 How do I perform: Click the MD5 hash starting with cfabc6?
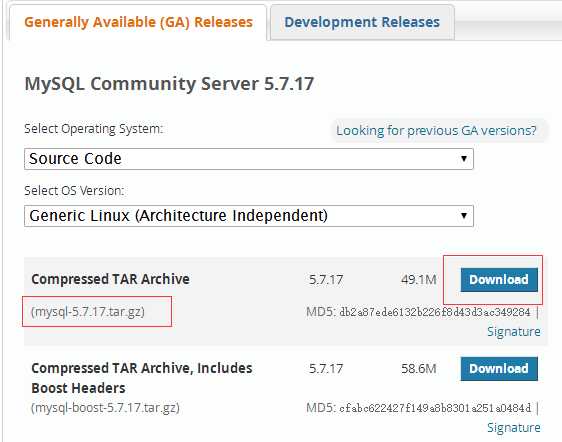tap(435, 408)
